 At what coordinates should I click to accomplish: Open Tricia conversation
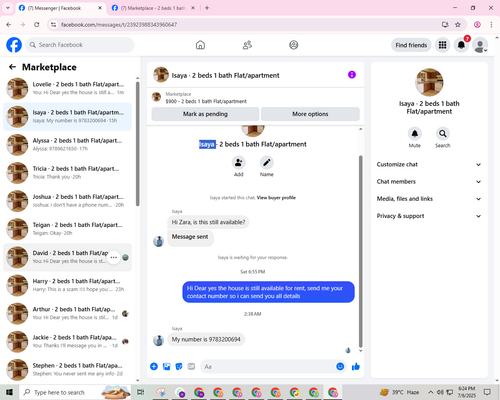[x=67, y=173]
